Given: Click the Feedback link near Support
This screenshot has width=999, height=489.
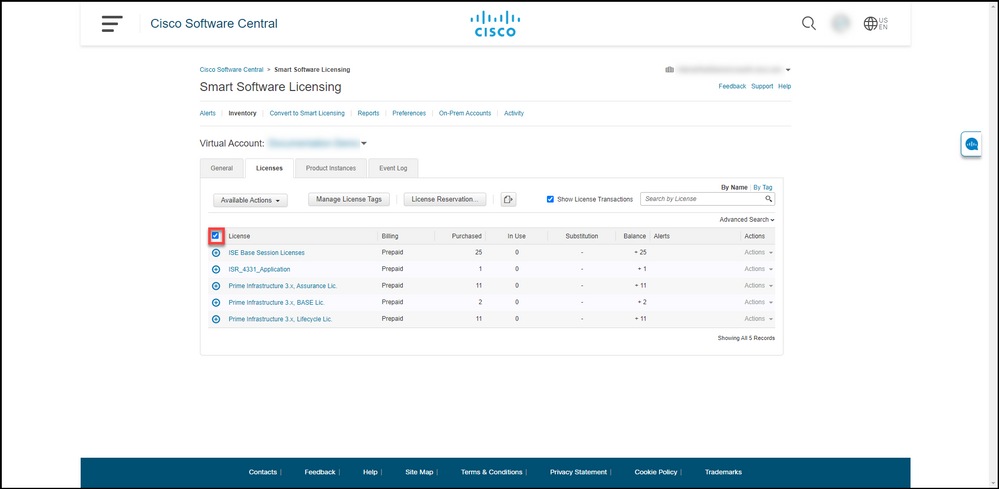Looking at the screenshot, I should tap(732, 86).
